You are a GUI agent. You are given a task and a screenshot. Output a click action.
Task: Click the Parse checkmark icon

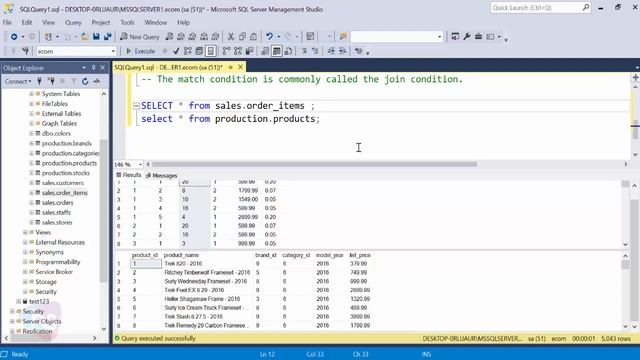[176, 51]
